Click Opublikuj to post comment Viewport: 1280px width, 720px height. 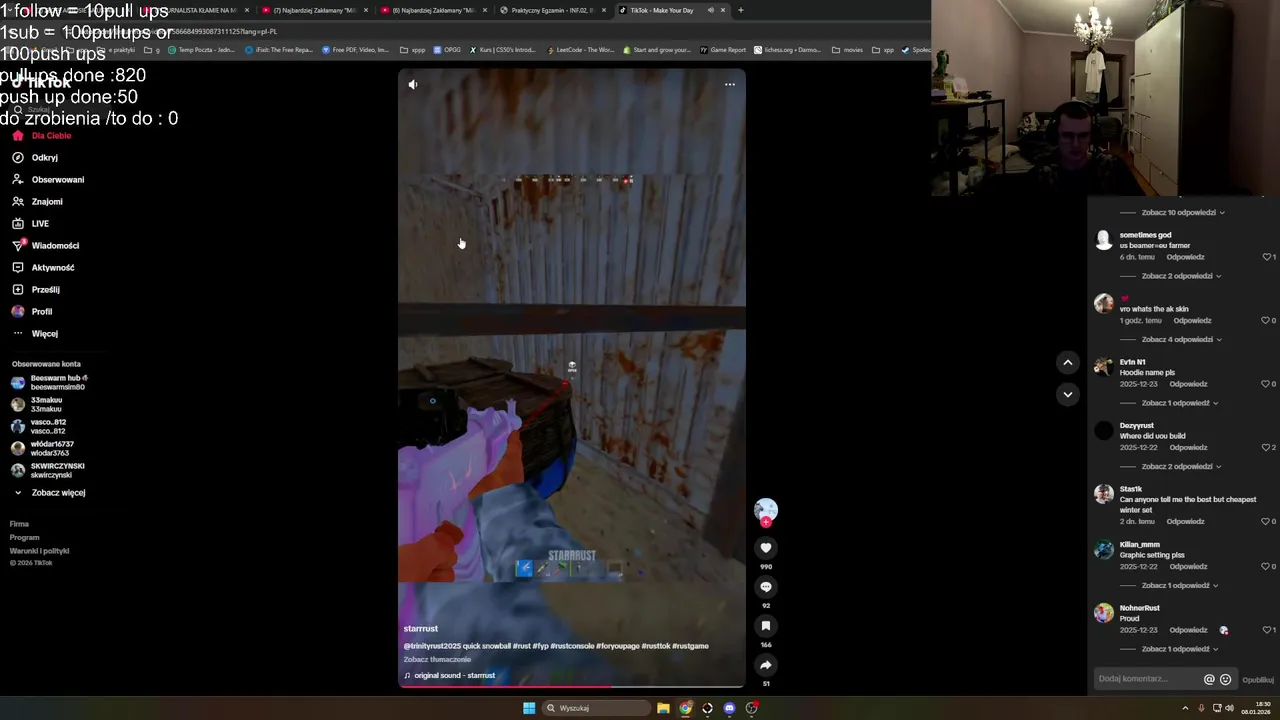point(1258,680)
